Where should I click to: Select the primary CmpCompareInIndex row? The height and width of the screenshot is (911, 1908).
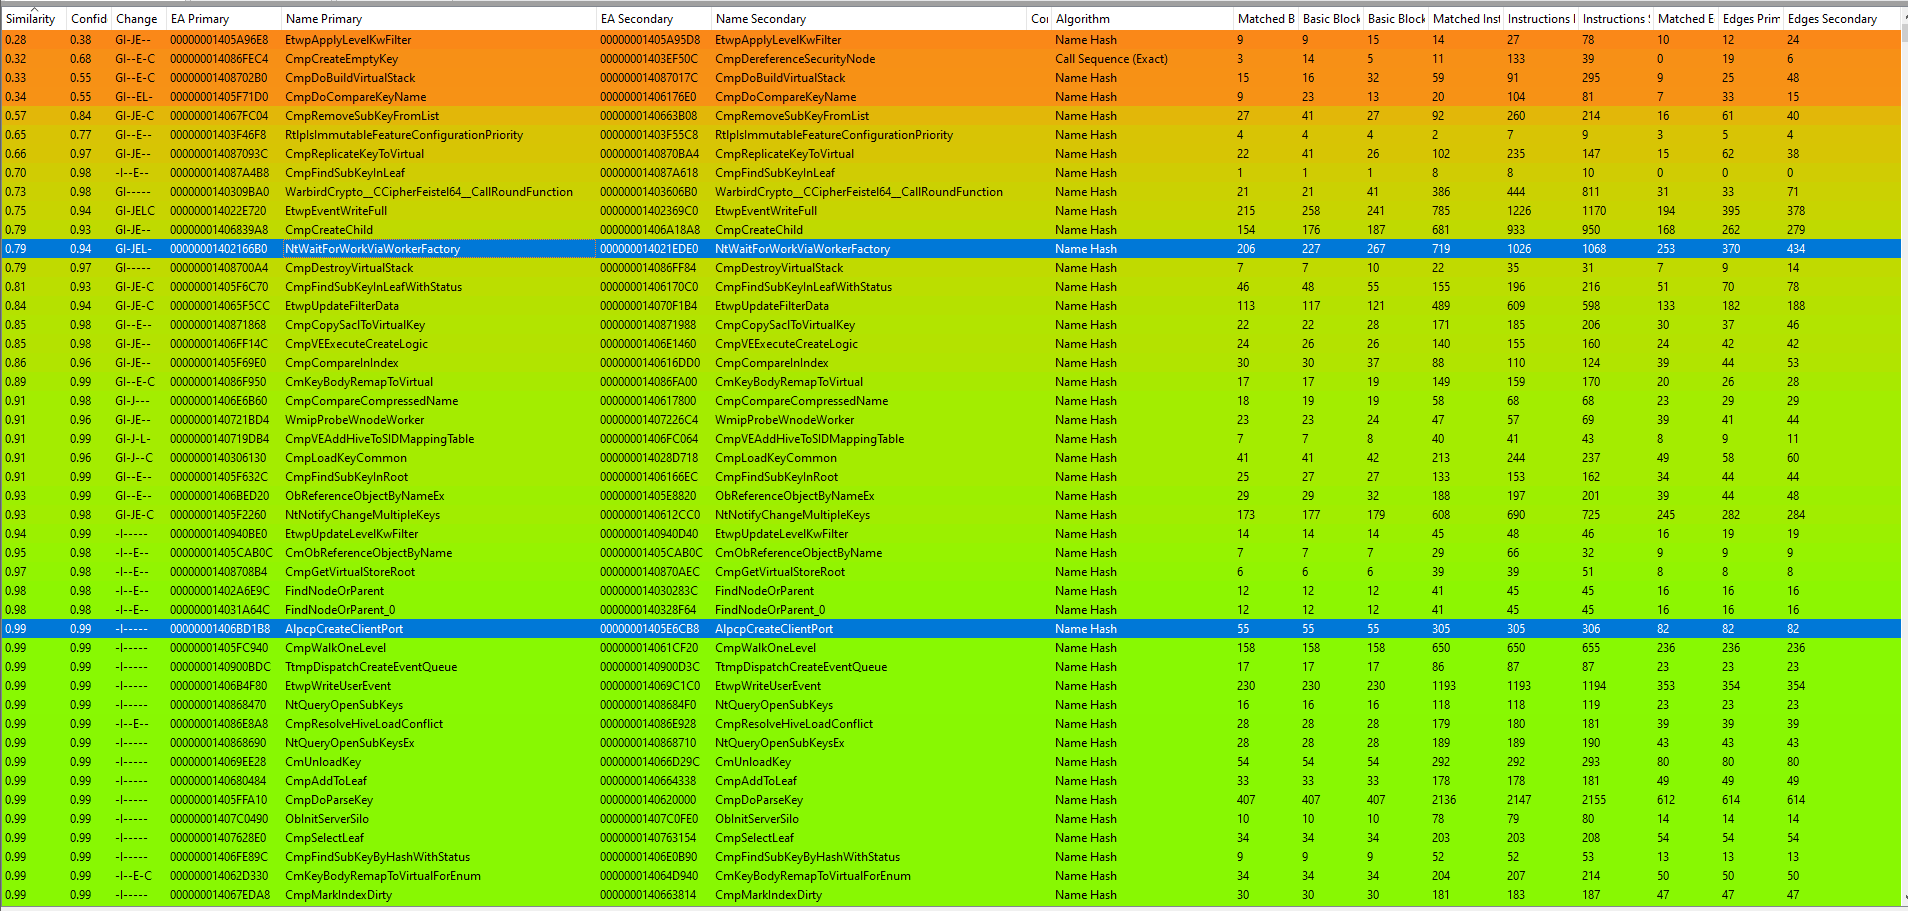point(342,363)
